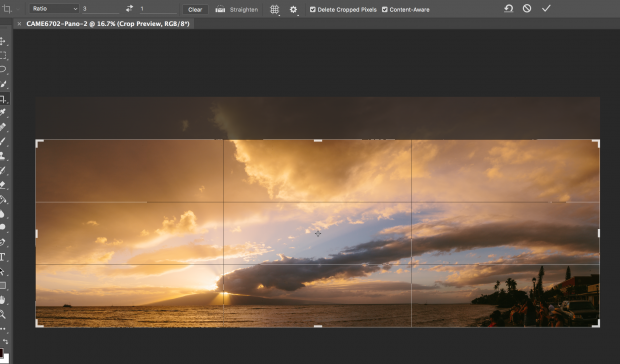Select the Eraser tool
The height and width of the screenshot is (364, 620).
(x=3, y=185)
